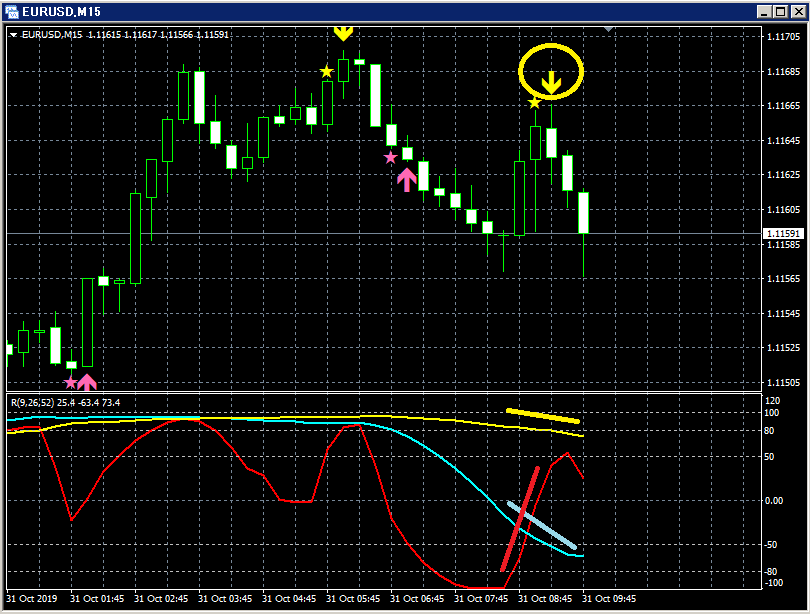Click the 31 Oct 01:45 time label

[97, 599]
